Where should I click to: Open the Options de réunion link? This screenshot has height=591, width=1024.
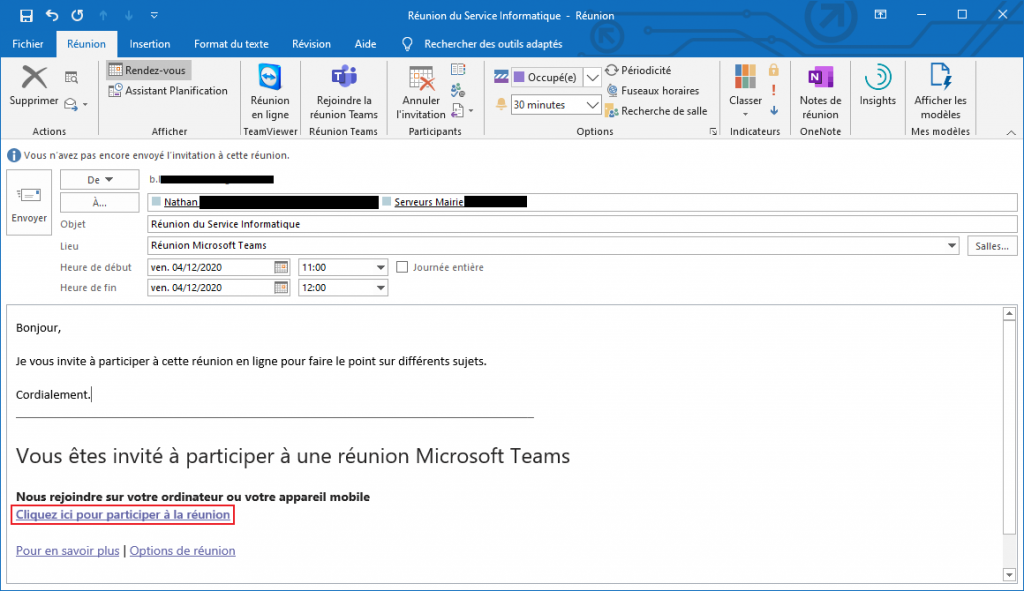point(182,551)
